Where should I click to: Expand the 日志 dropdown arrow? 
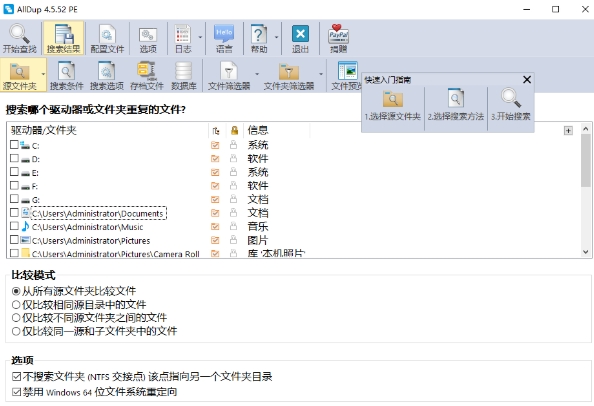tap(200, 37)
